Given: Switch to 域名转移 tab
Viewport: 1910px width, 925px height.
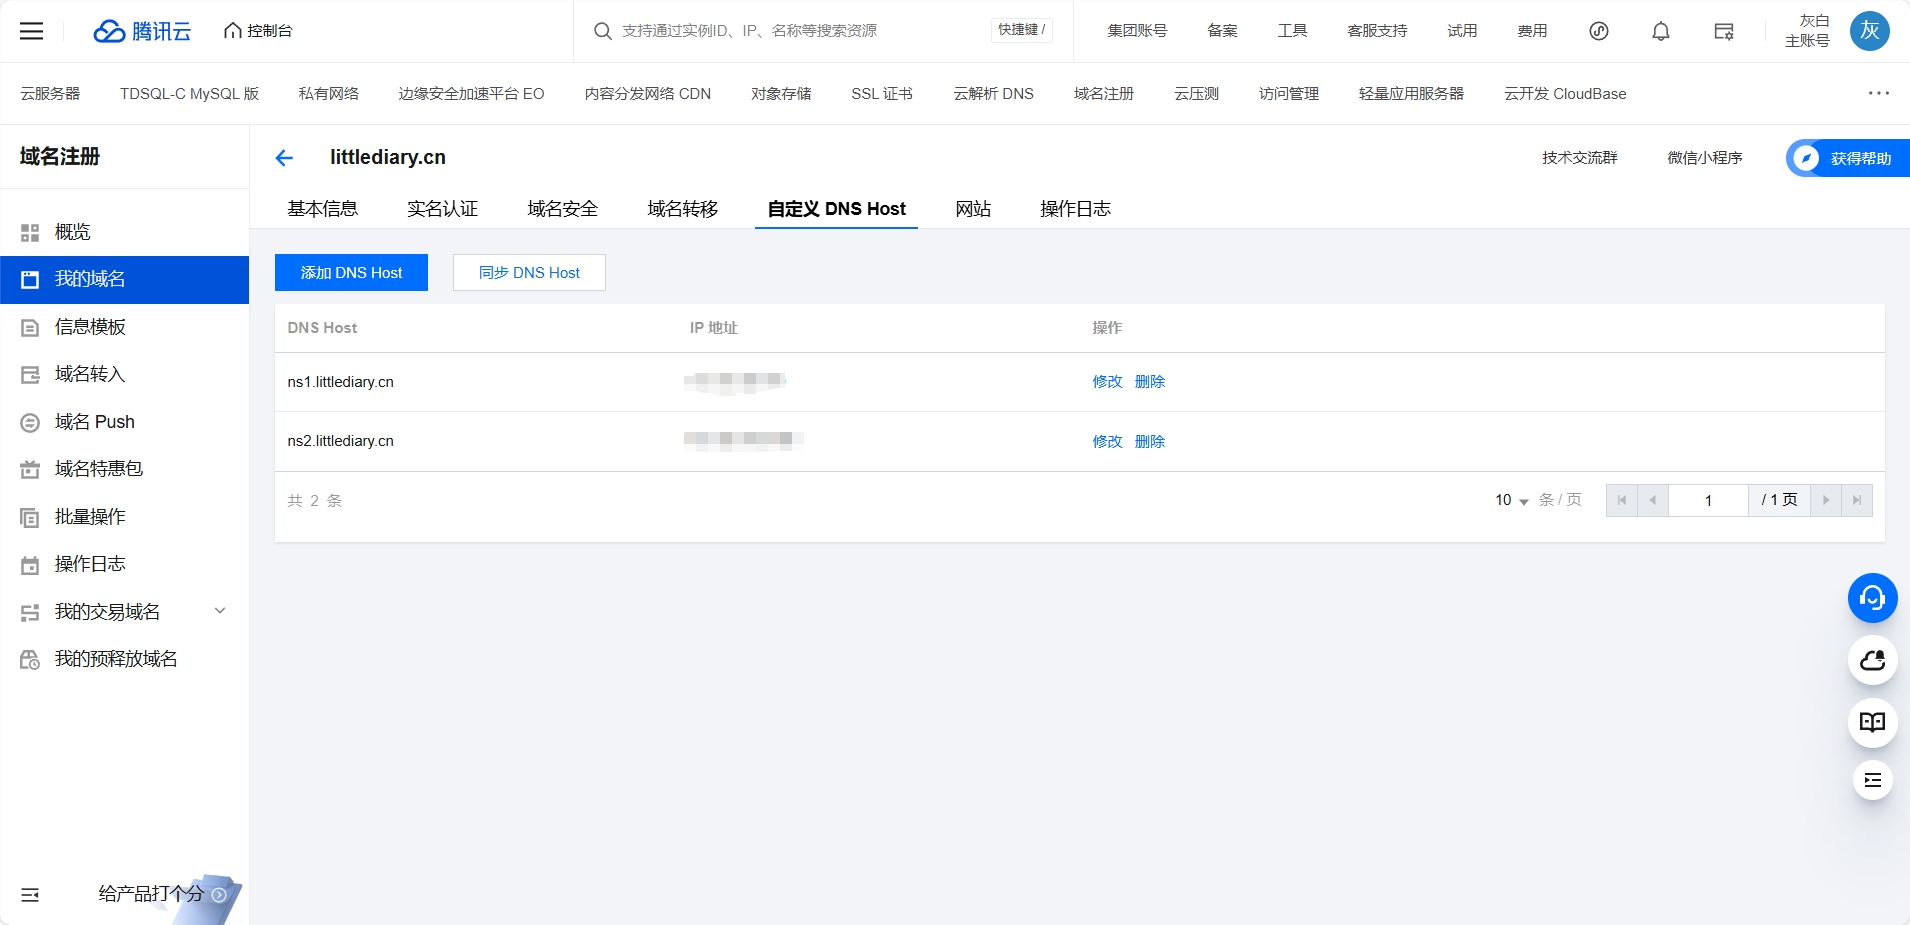Looking at the screenshot, I should 682,209.
